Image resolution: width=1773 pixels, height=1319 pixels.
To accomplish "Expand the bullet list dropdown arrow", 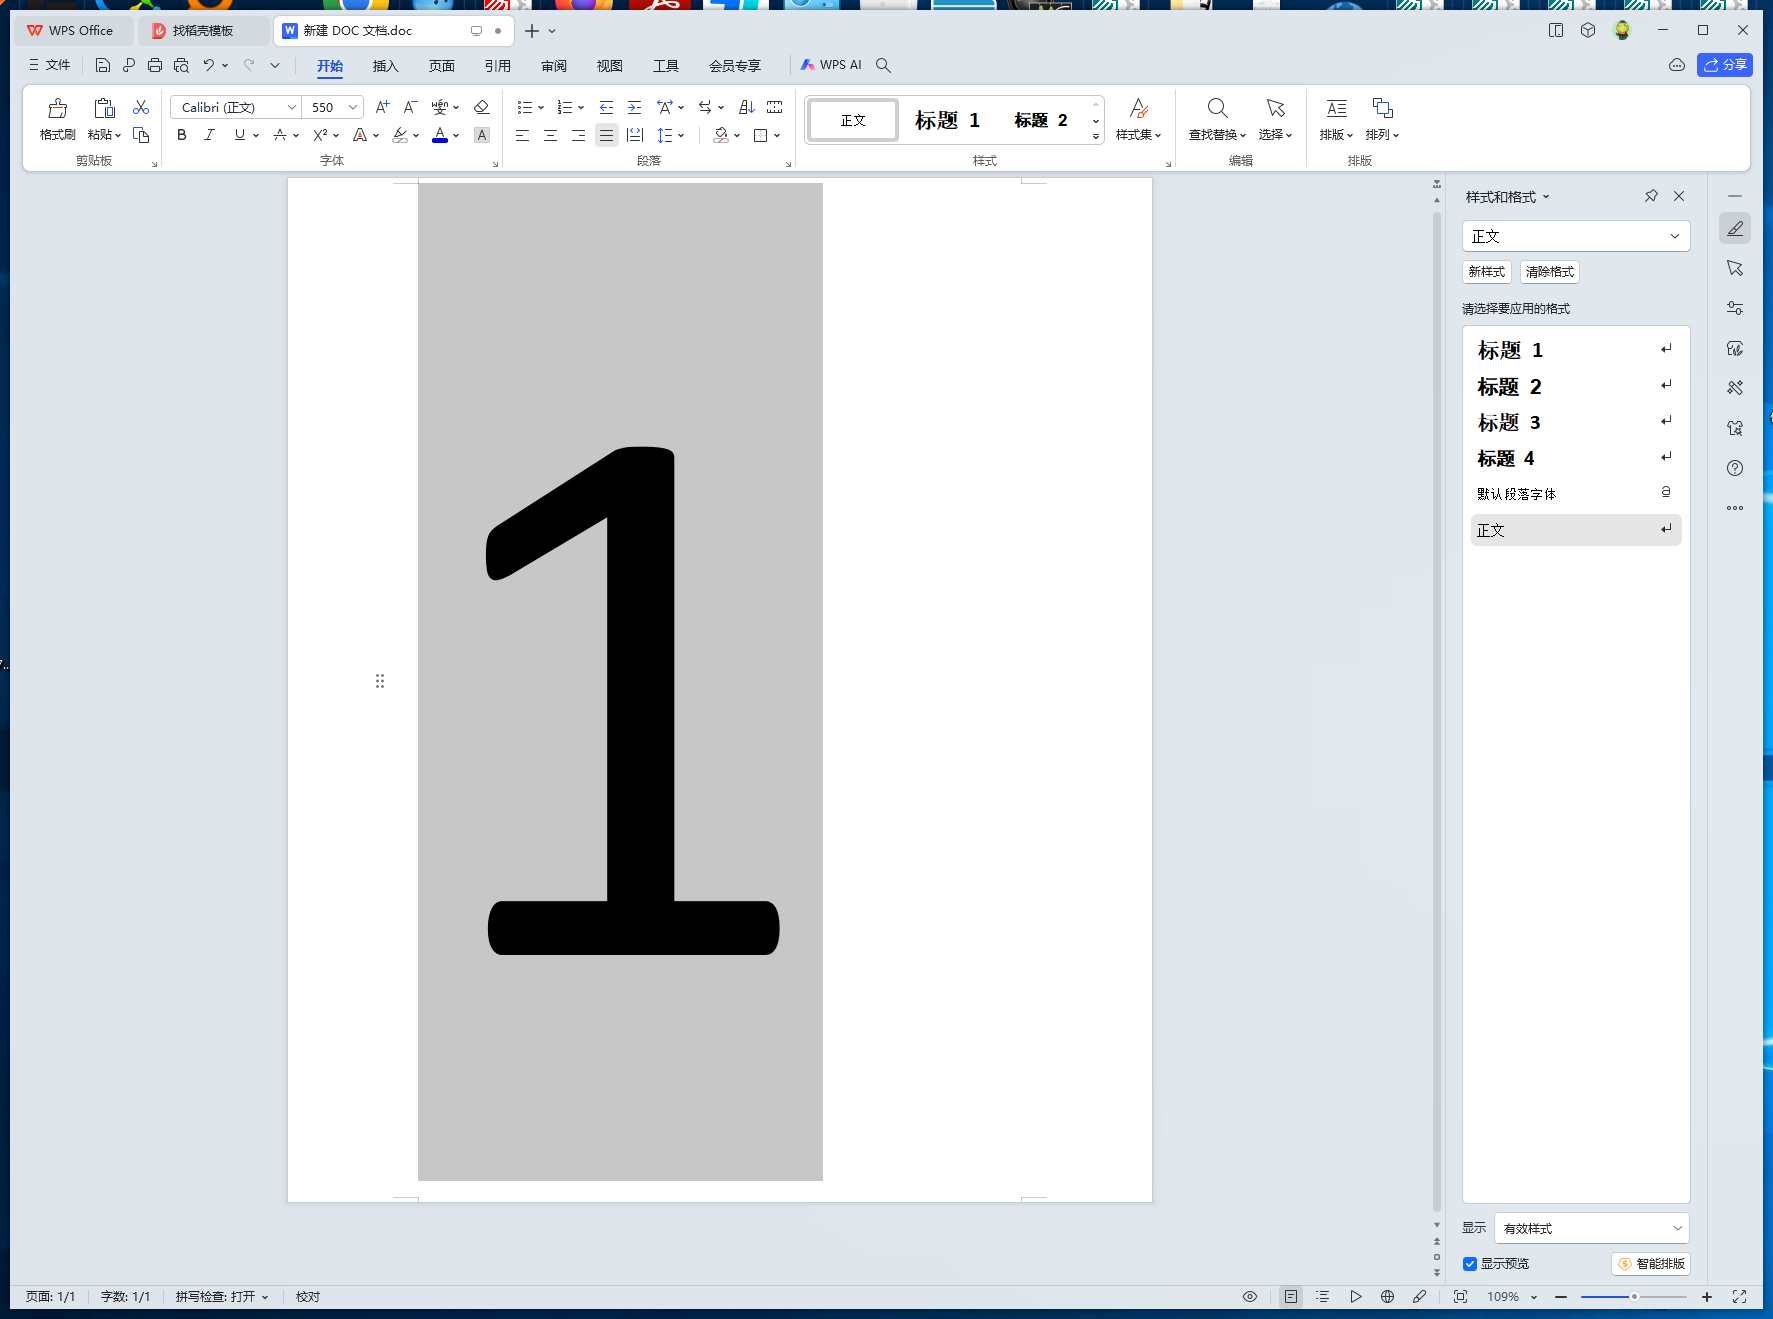I will [x=541, y=107].
